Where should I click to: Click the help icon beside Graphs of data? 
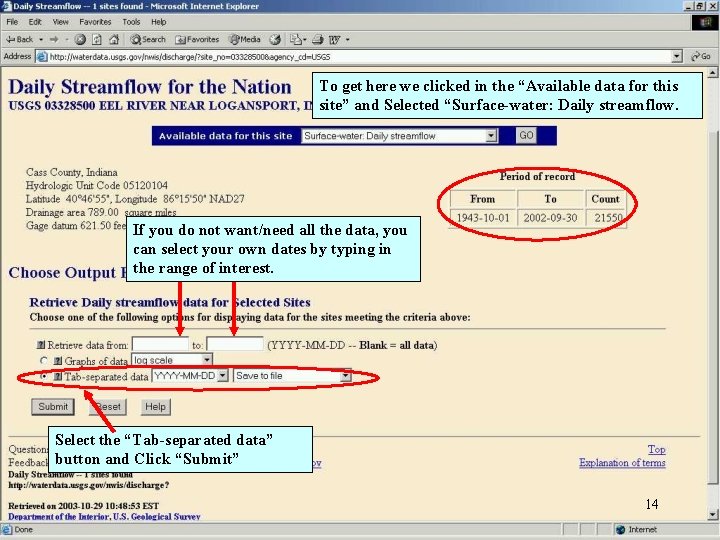[58, 361]
